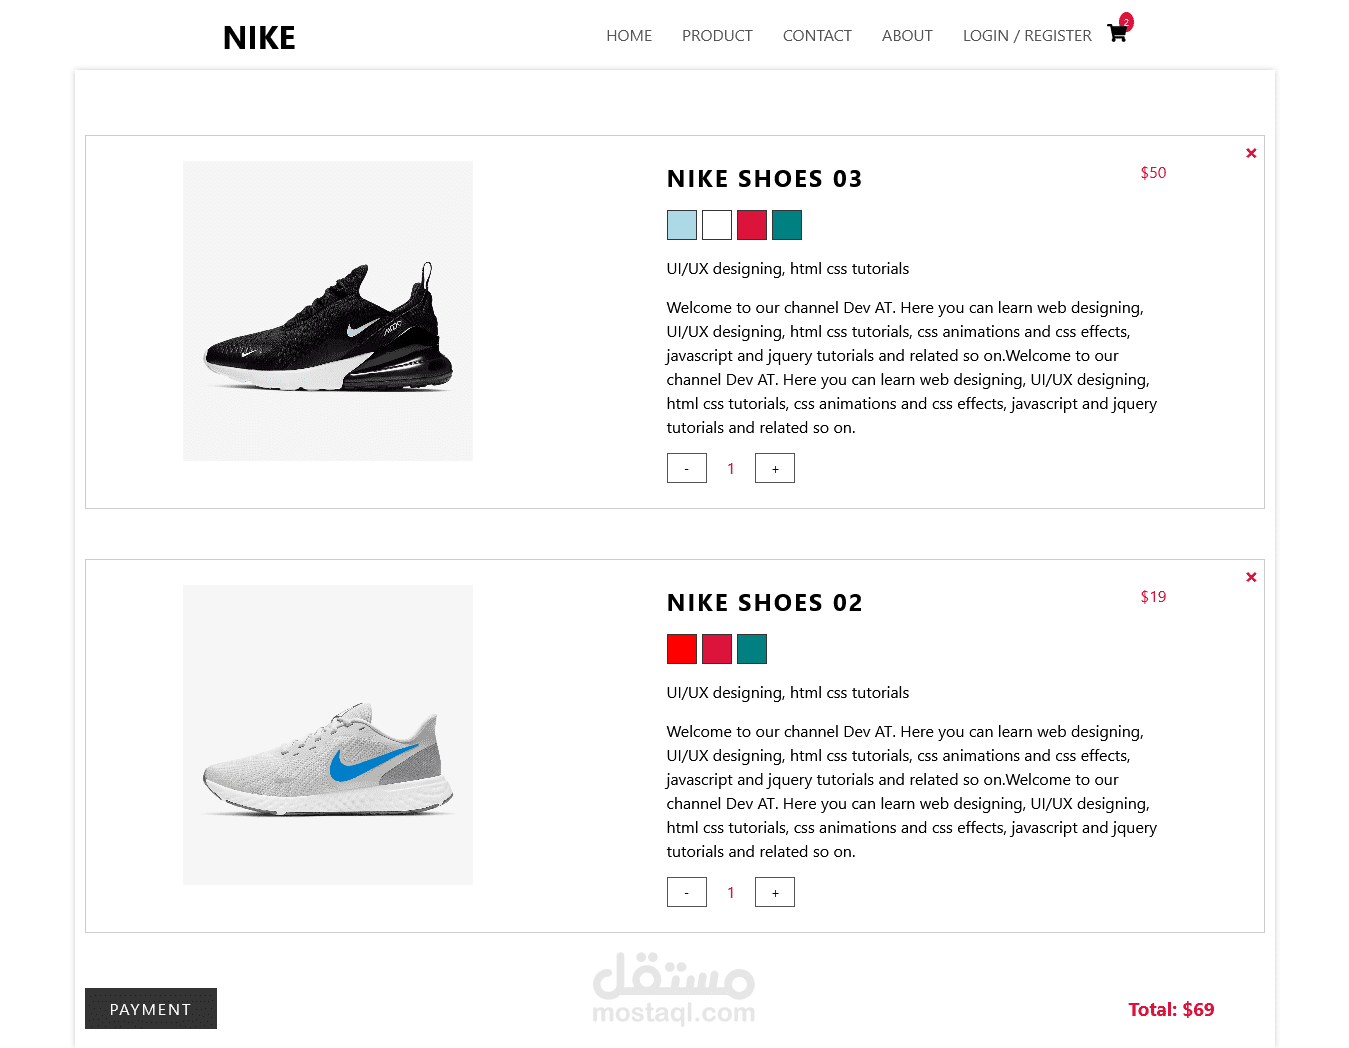Decrease quantity of Nike Shoes 03

coord(687,468)
